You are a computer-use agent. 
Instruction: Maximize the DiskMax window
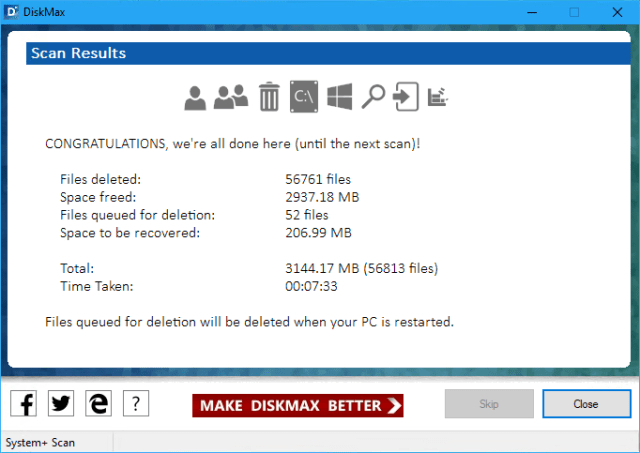click(574, 12)
